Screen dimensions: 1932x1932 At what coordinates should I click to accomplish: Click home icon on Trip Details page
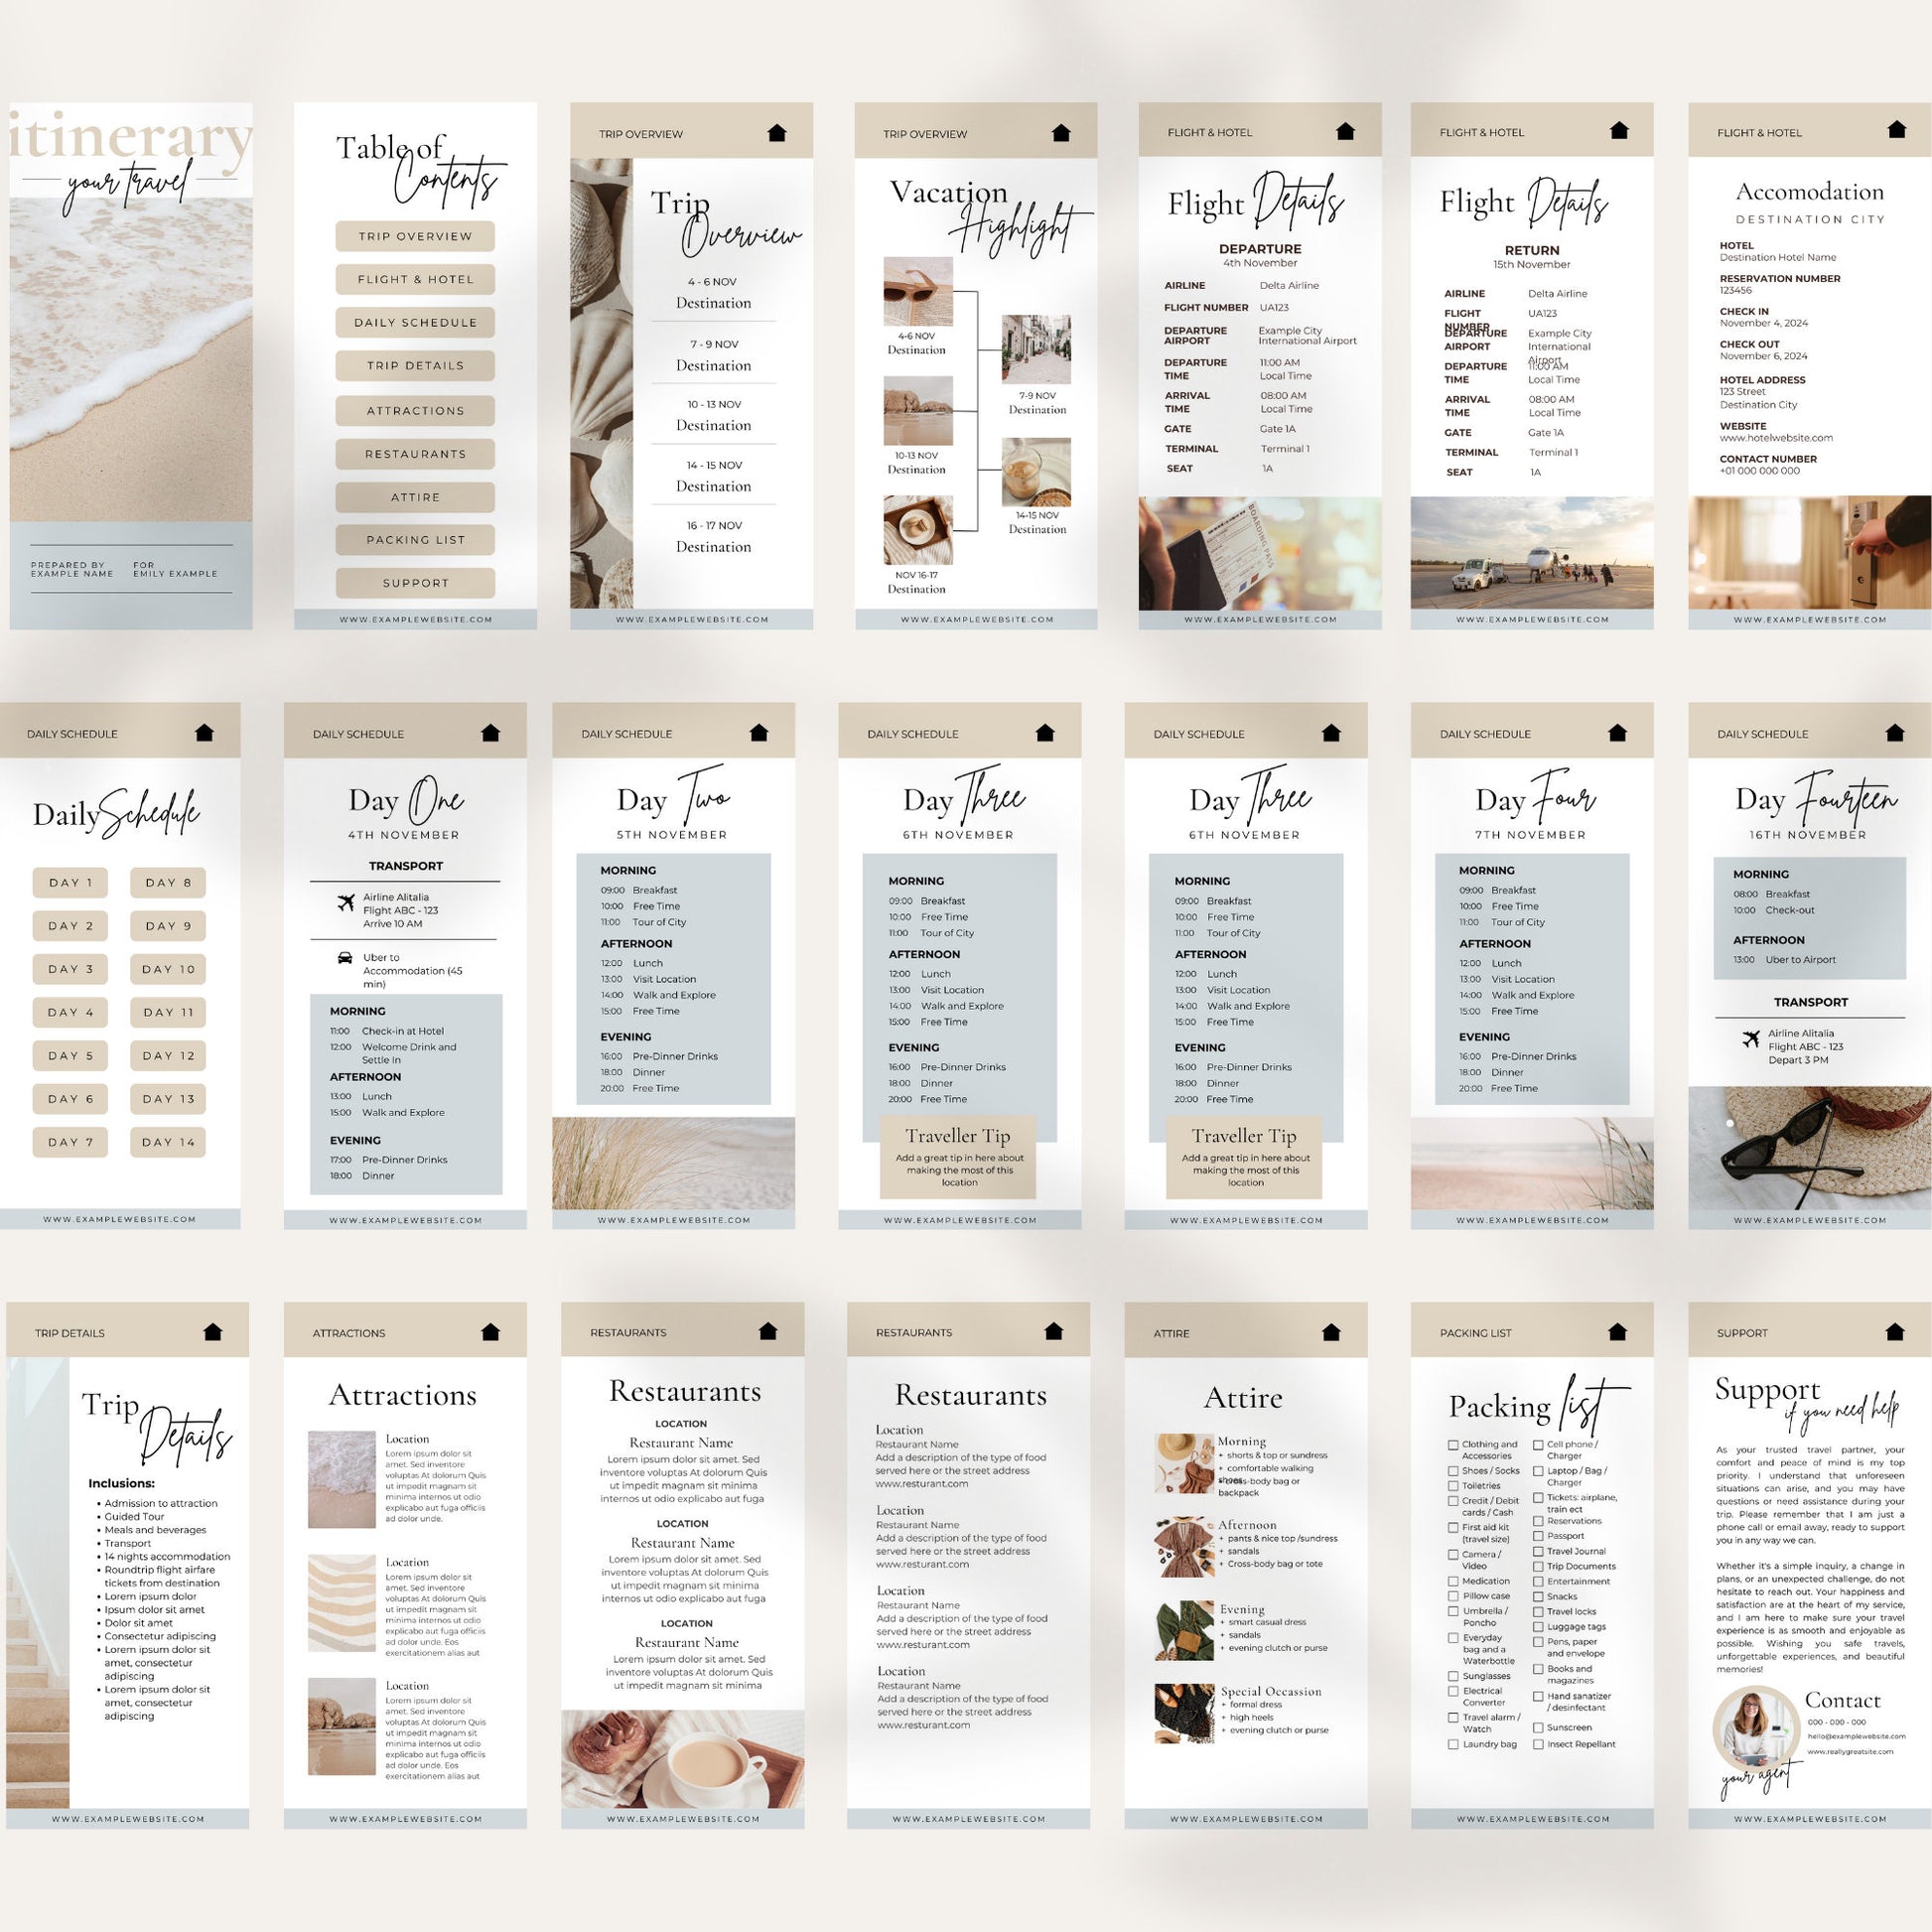[212, 1331]
